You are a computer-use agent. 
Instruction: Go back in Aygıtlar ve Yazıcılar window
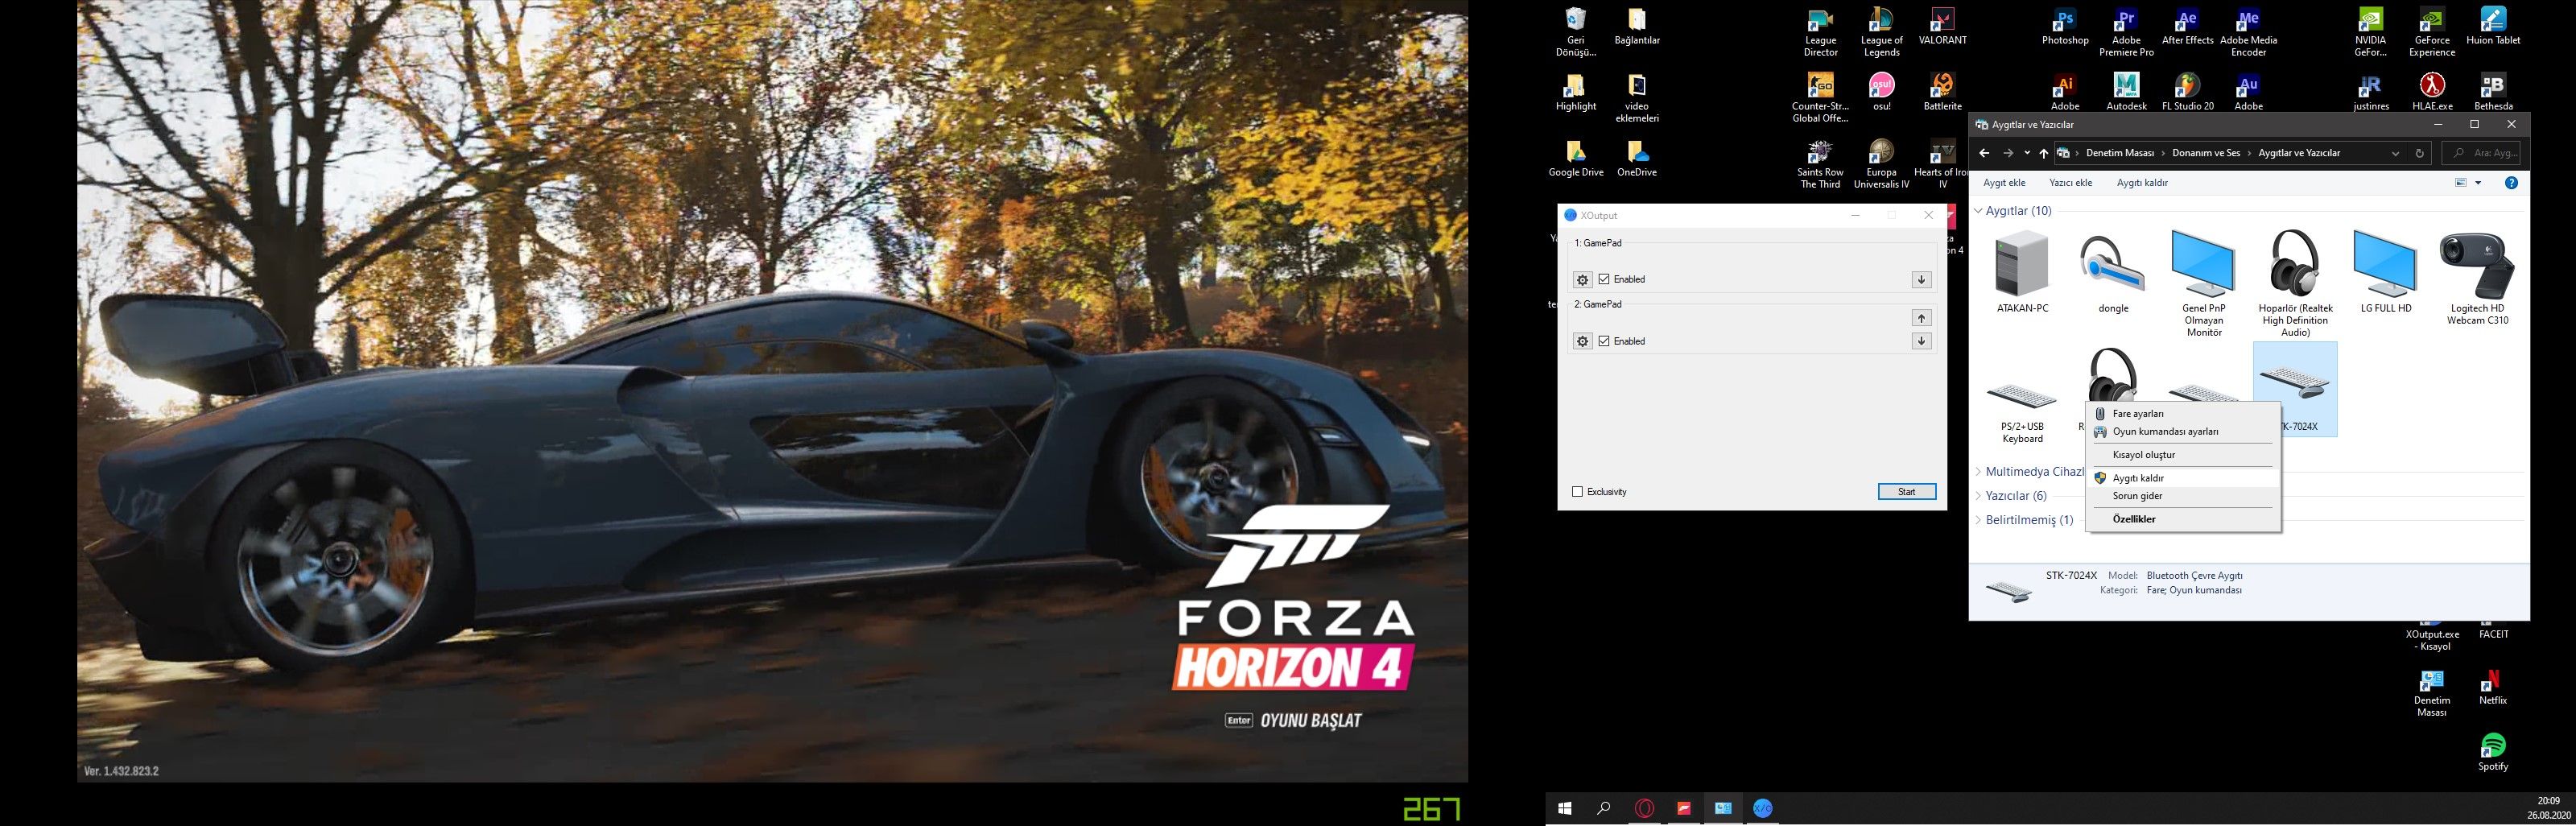coord(1984,153)
